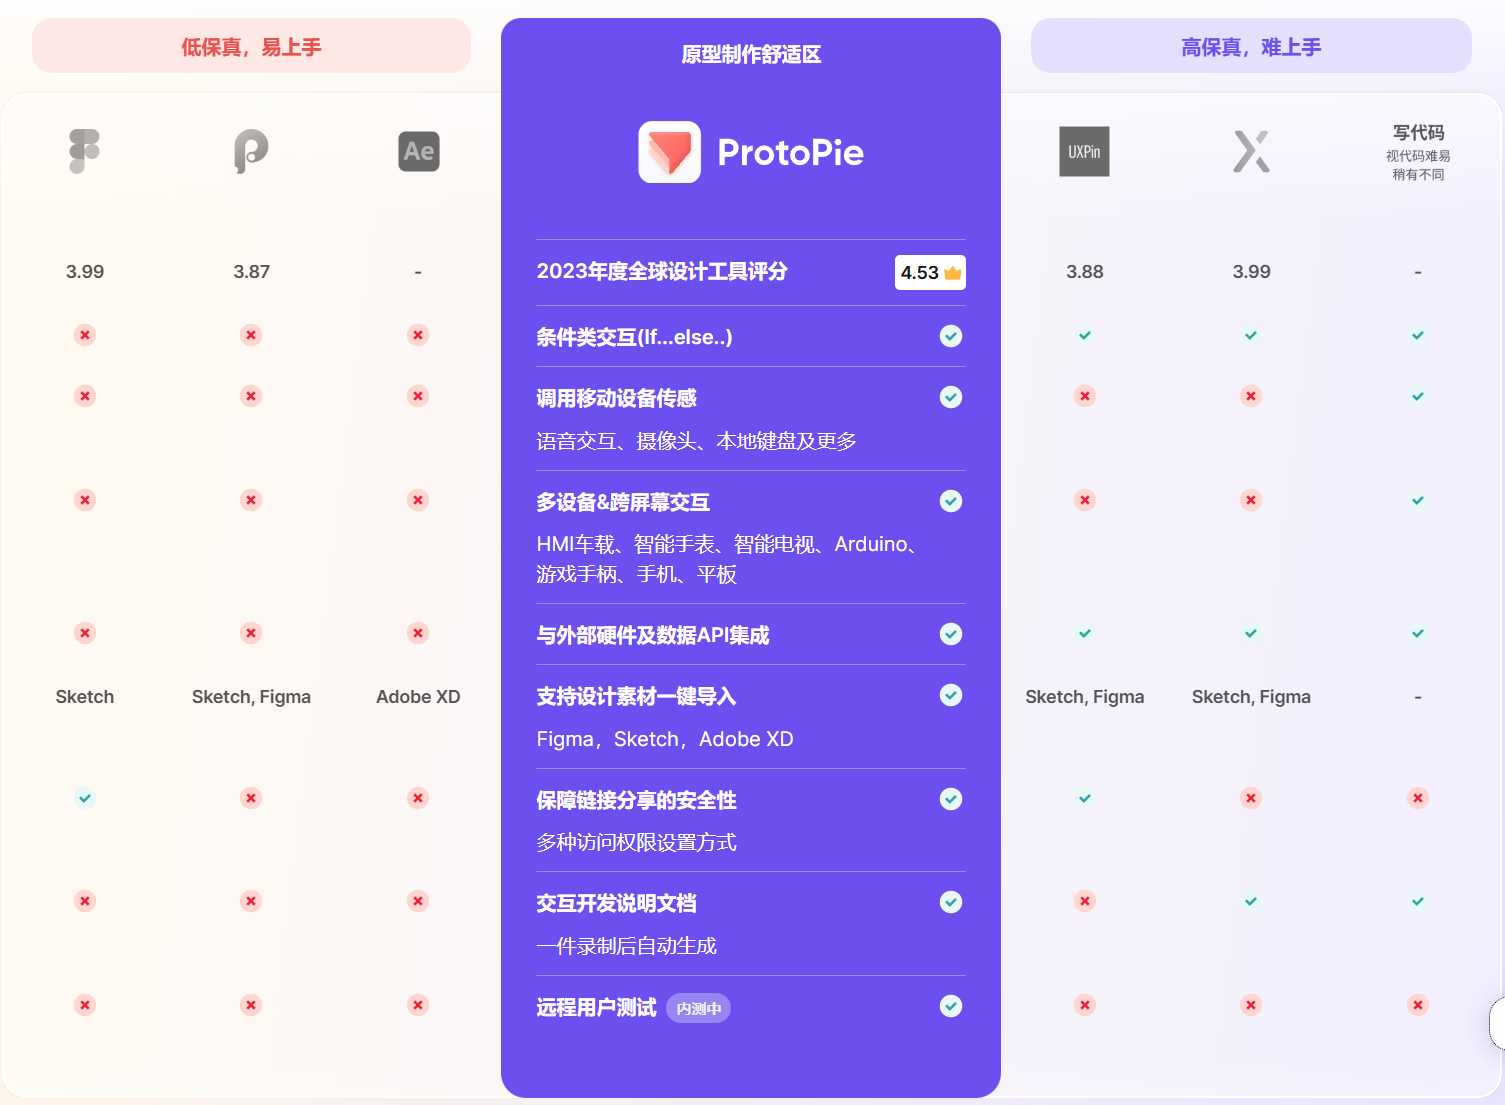Viewport: 1505px width, 1105px height.
Task: Click ProtoPie checkmark for 交互开发说明文档
Action: [951, 902]
